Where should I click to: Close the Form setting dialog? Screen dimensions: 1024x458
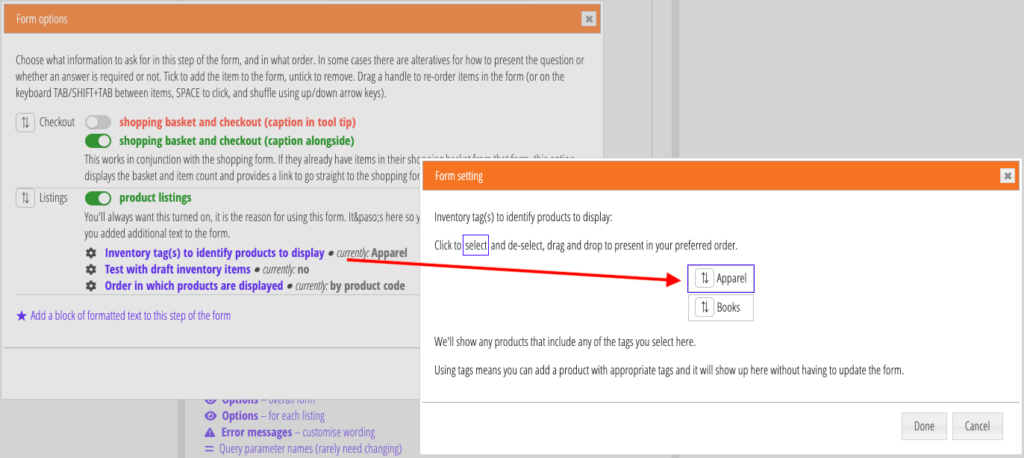click(1007, 176)
